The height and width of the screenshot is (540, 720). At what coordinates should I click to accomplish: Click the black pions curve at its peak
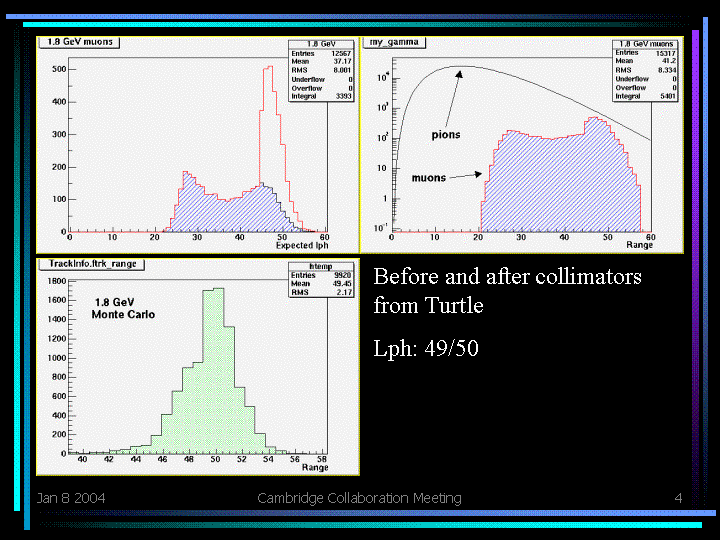[x=461, y=67]
